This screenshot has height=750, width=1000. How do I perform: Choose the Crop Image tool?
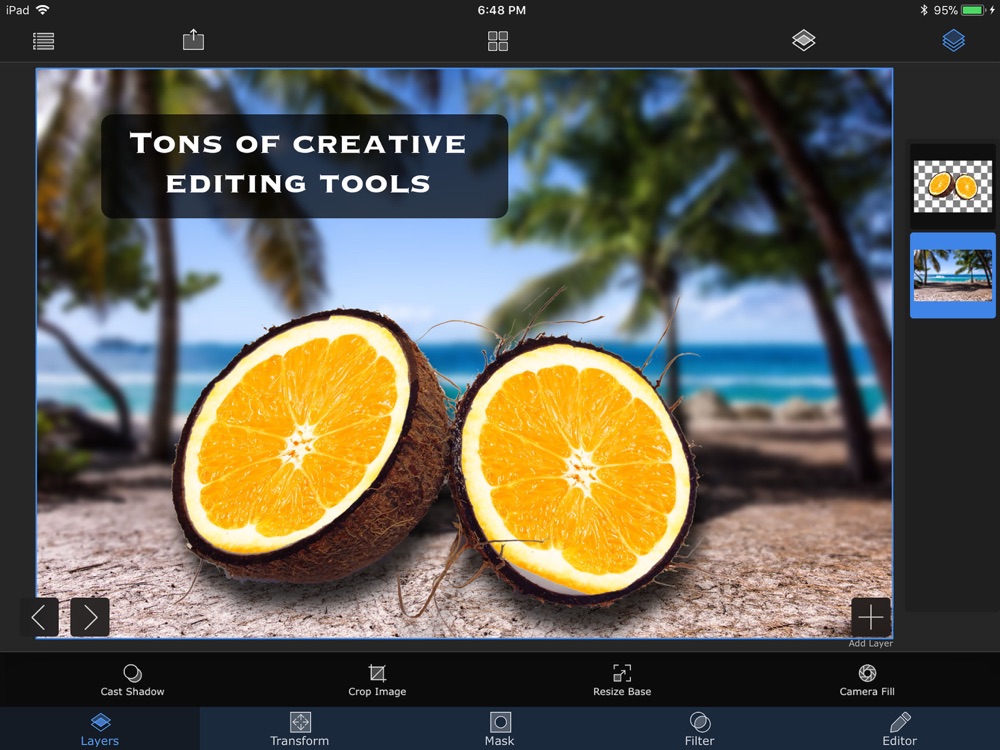tap(377, 680)
